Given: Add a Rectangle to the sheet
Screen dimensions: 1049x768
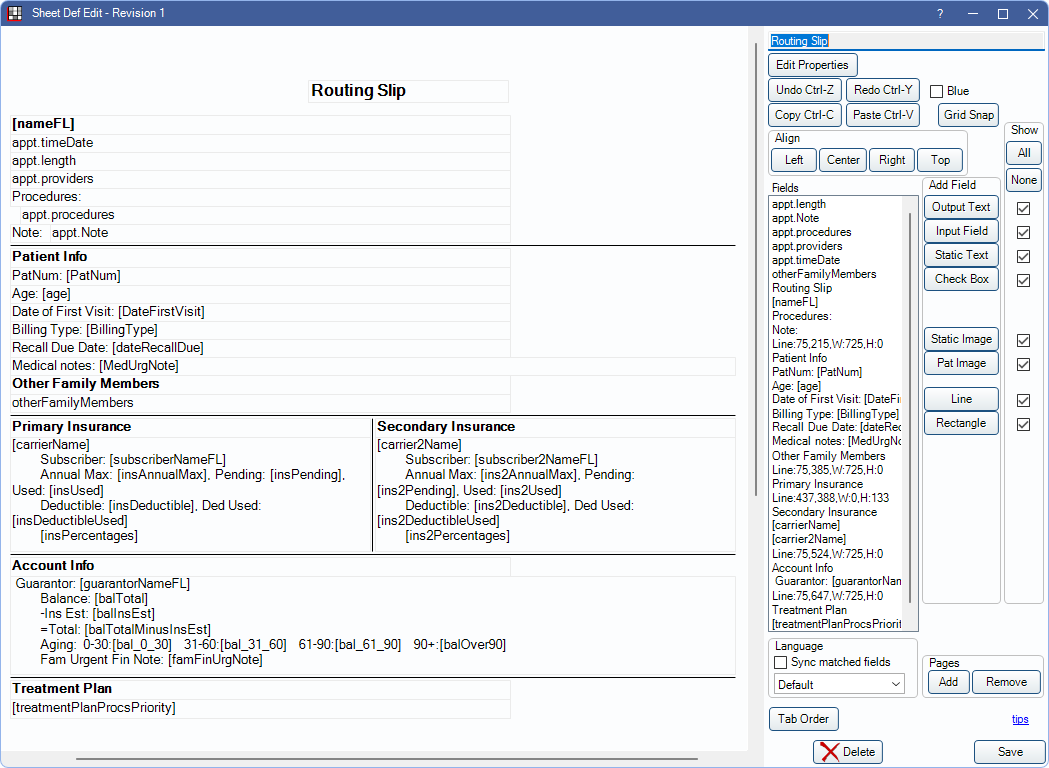Looking at the screenshot, I should [x=960, y=423].
